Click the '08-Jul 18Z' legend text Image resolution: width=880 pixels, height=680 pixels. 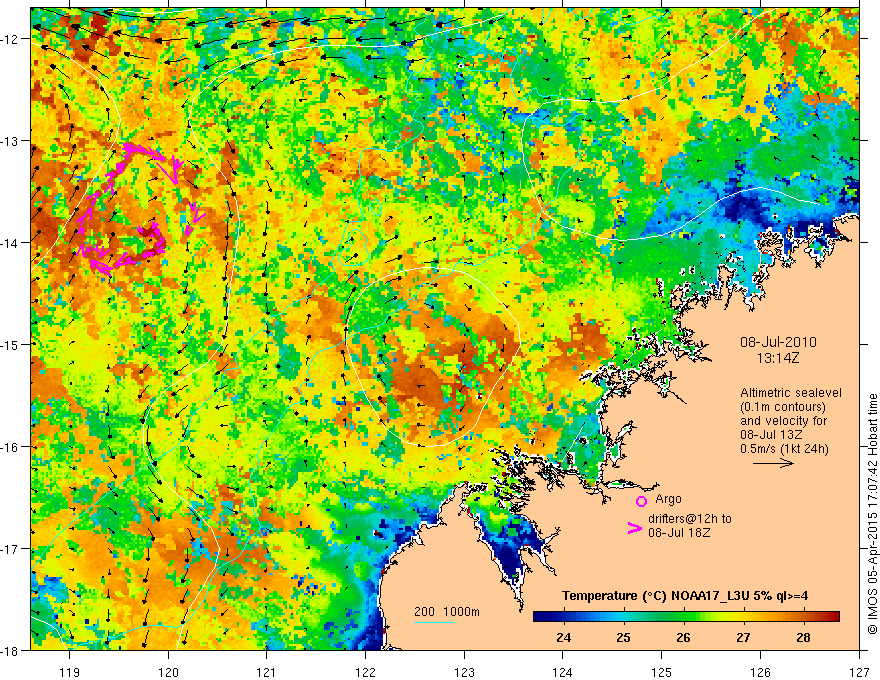click(x=679, y=532)
